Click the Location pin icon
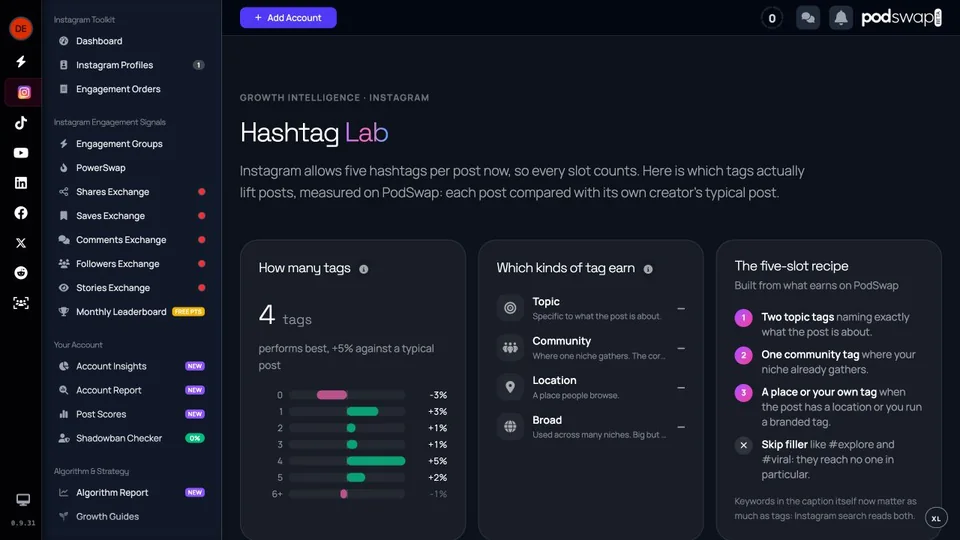 click(x=510, y=387)
